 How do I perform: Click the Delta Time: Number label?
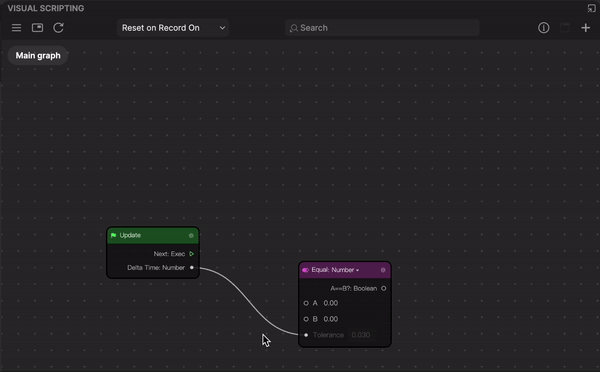coord(156,268)
